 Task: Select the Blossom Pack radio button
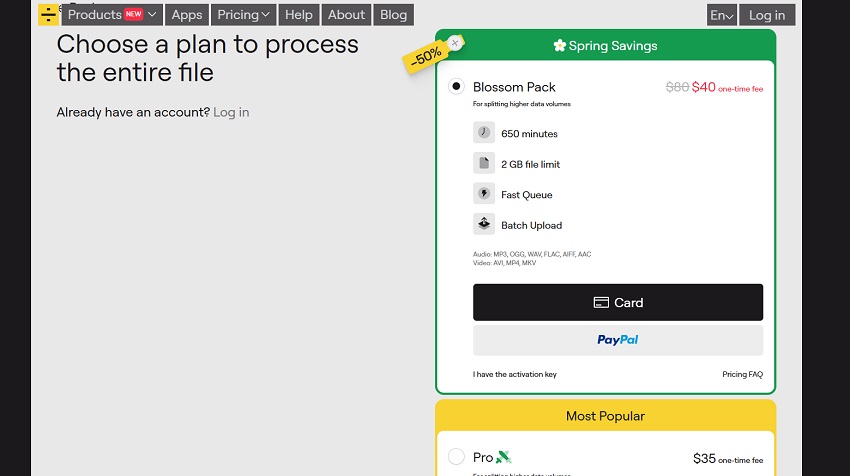tap(456, 87)
